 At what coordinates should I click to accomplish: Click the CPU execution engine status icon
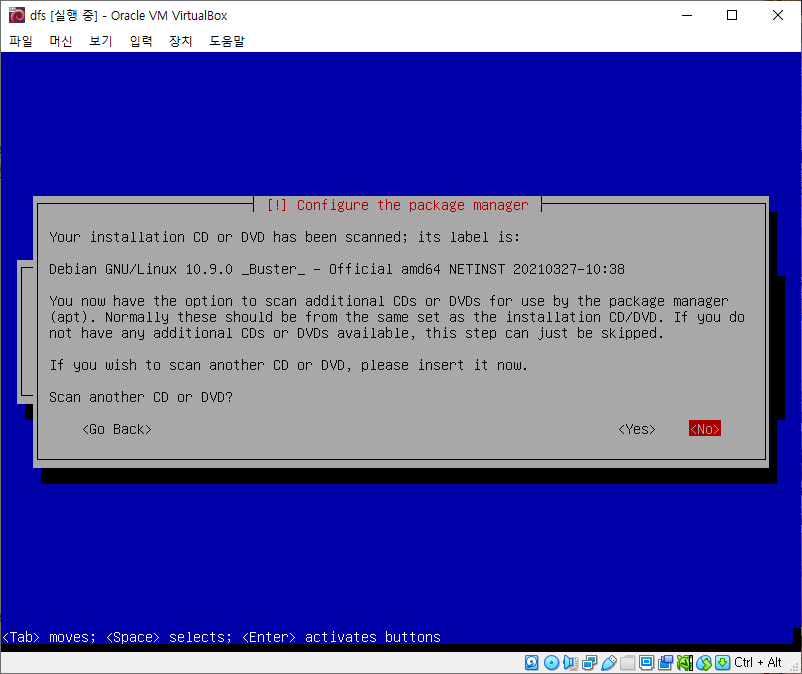point(684,663)
